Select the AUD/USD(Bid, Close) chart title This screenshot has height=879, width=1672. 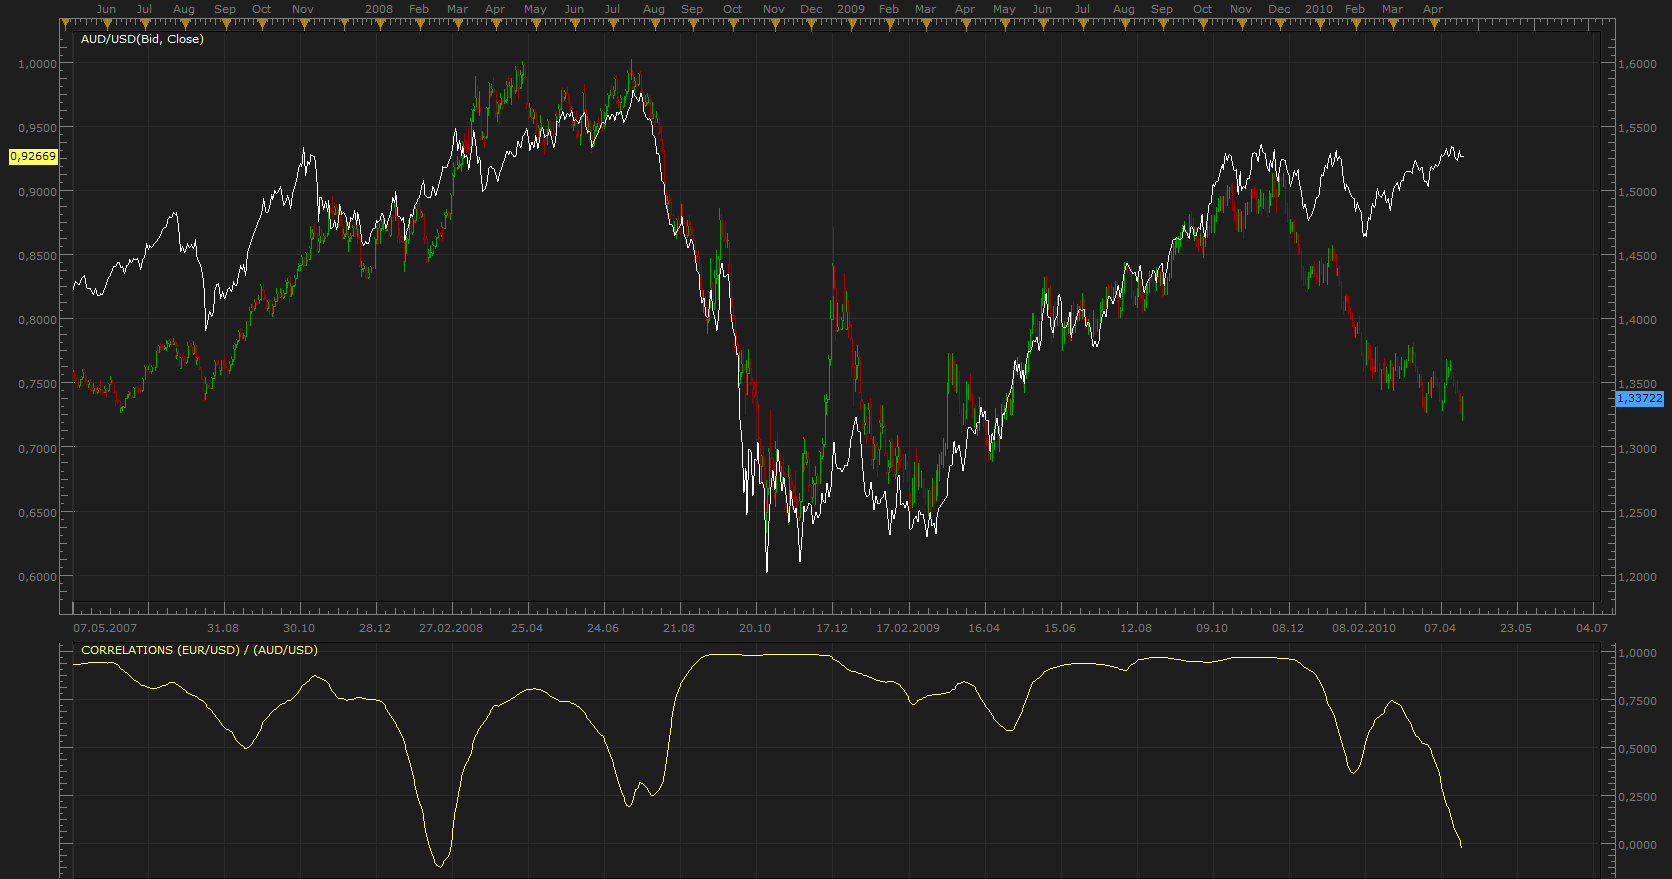142,39
